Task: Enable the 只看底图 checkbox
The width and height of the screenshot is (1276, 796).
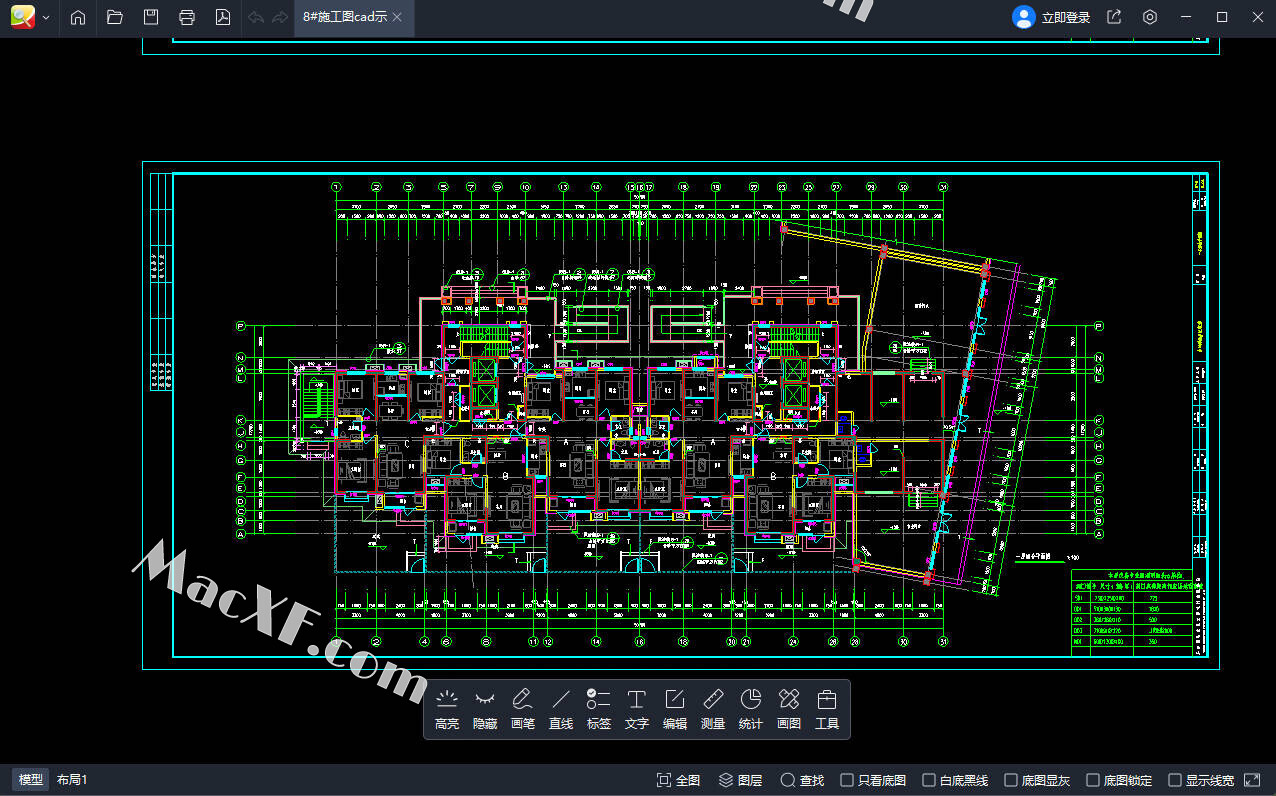Action: [847, 780]
